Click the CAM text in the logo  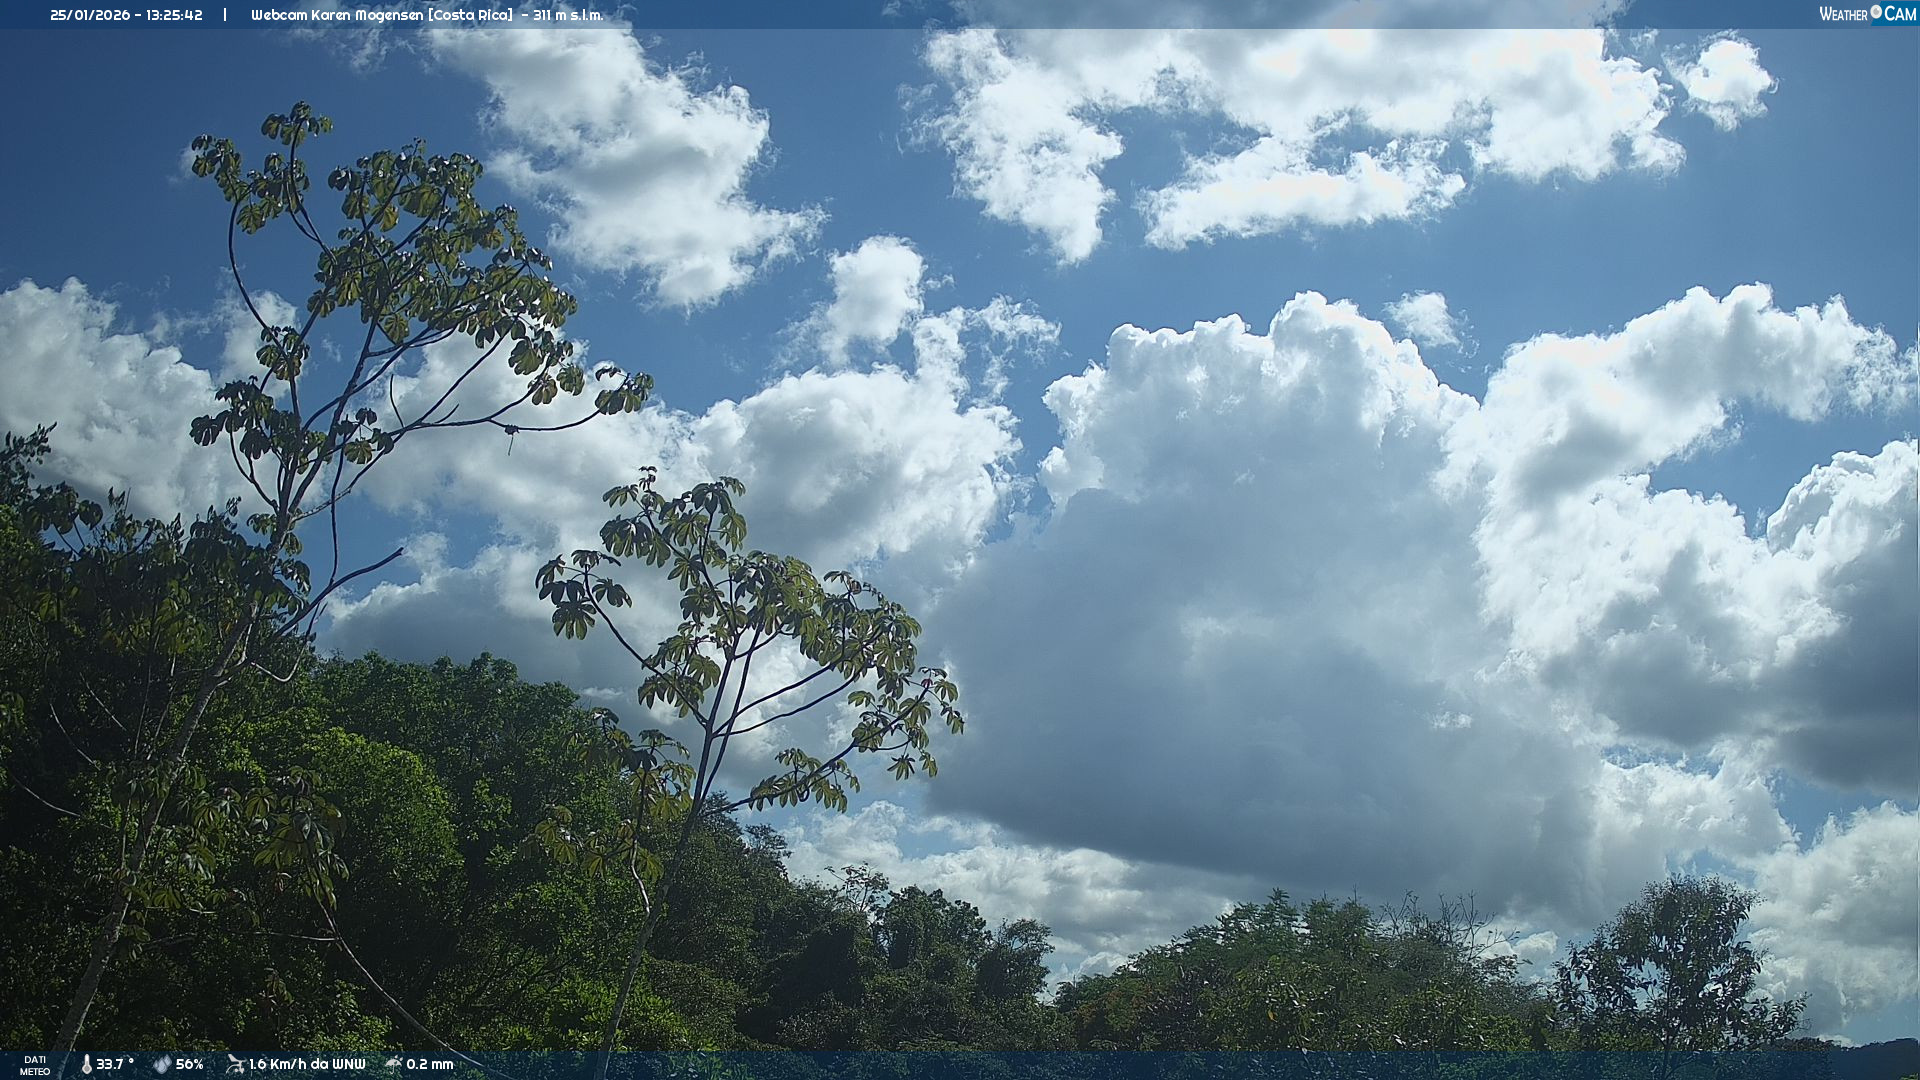click(x=1900, y=14)
